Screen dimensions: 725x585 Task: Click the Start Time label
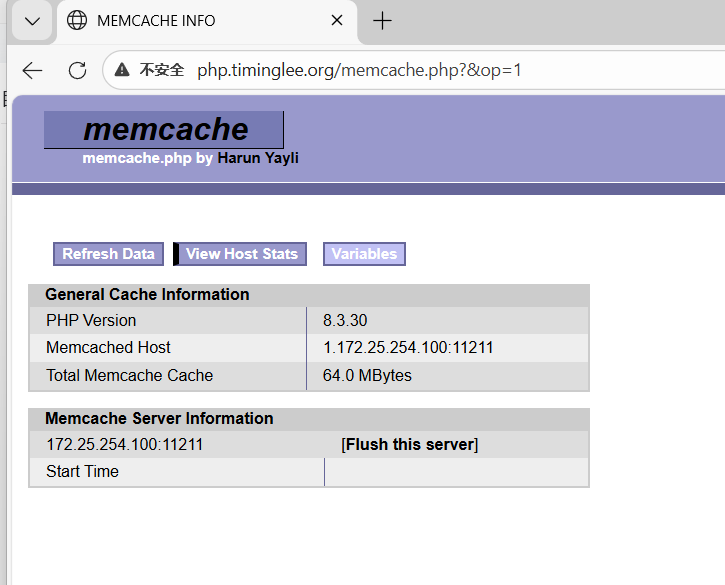click(x=82, y=471)
